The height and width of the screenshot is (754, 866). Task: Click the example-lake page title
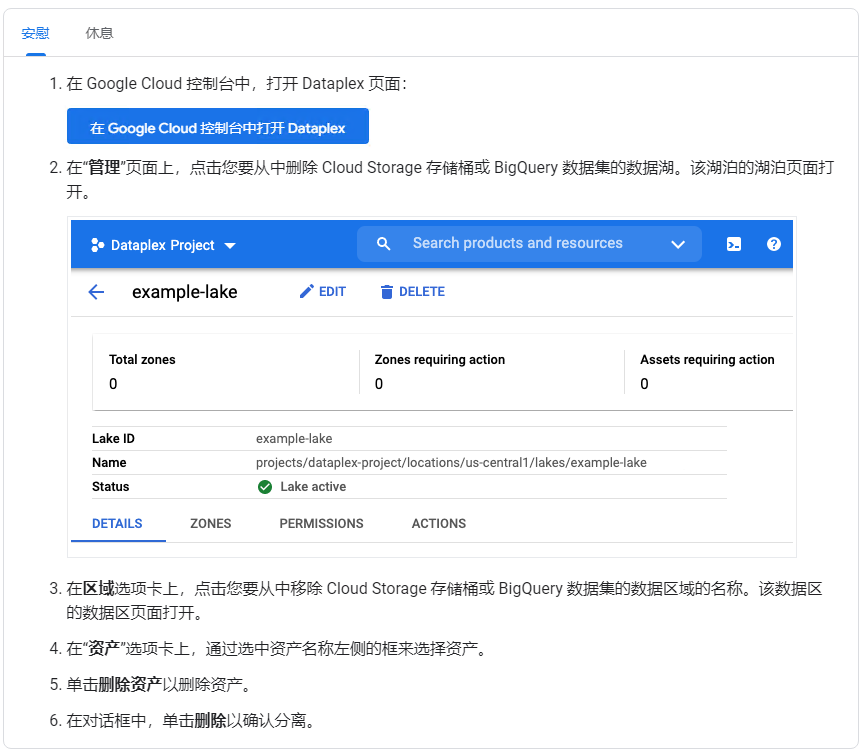click(185, 292)
